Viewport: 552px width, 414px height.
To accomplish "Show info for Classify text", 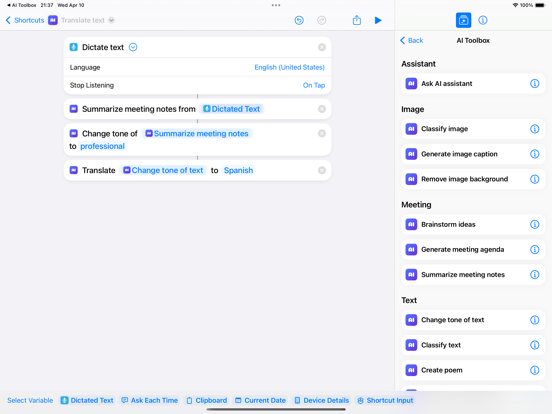I will point(534,345).
